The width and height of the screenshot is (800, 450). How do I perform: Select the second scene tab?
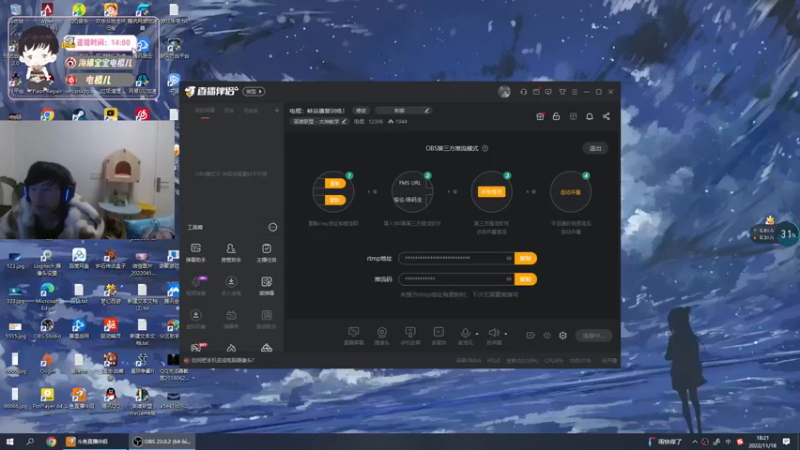(x=229, y=111)
